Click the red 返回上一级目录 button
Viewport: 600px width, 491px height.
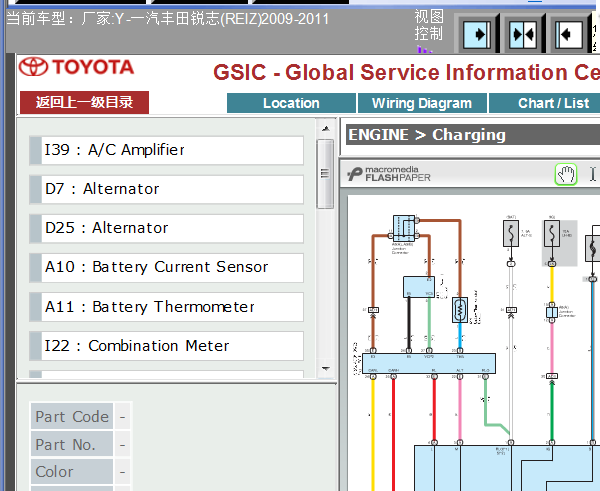click(84, 103)
